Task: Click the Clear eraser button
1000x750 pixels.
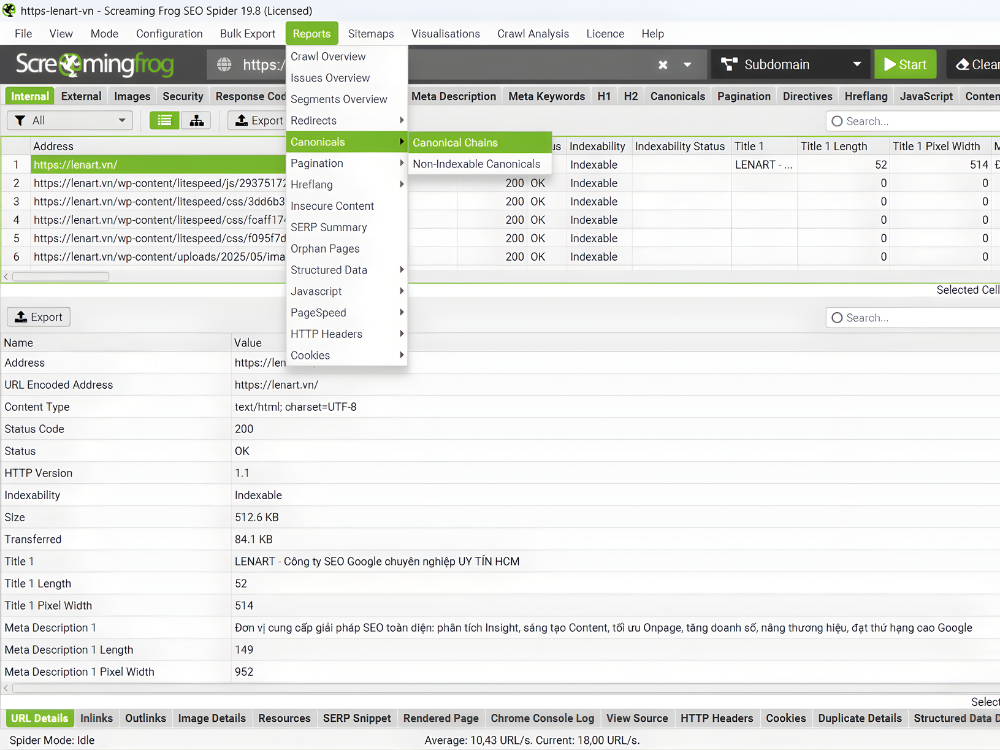Action: tap(975, 65)
